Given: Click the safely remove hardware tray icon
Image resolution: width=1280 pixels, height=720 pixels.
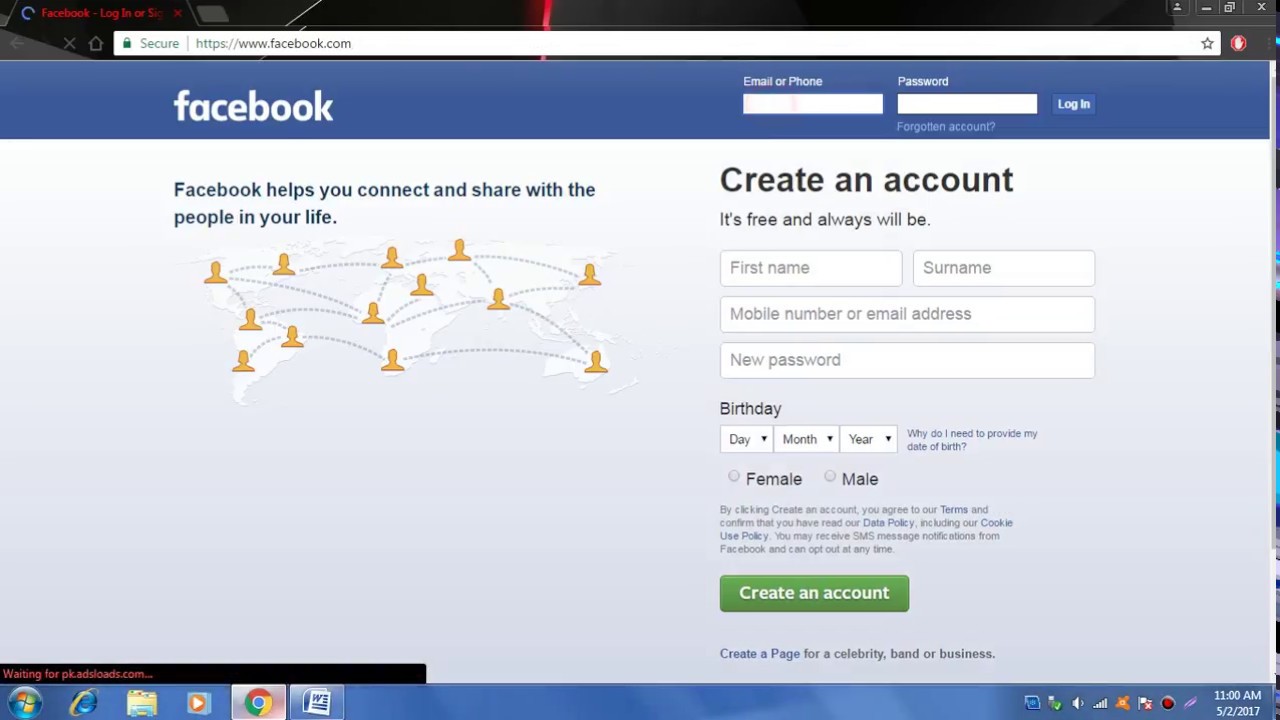Looking at the screenshot, I should (1055, 703).
